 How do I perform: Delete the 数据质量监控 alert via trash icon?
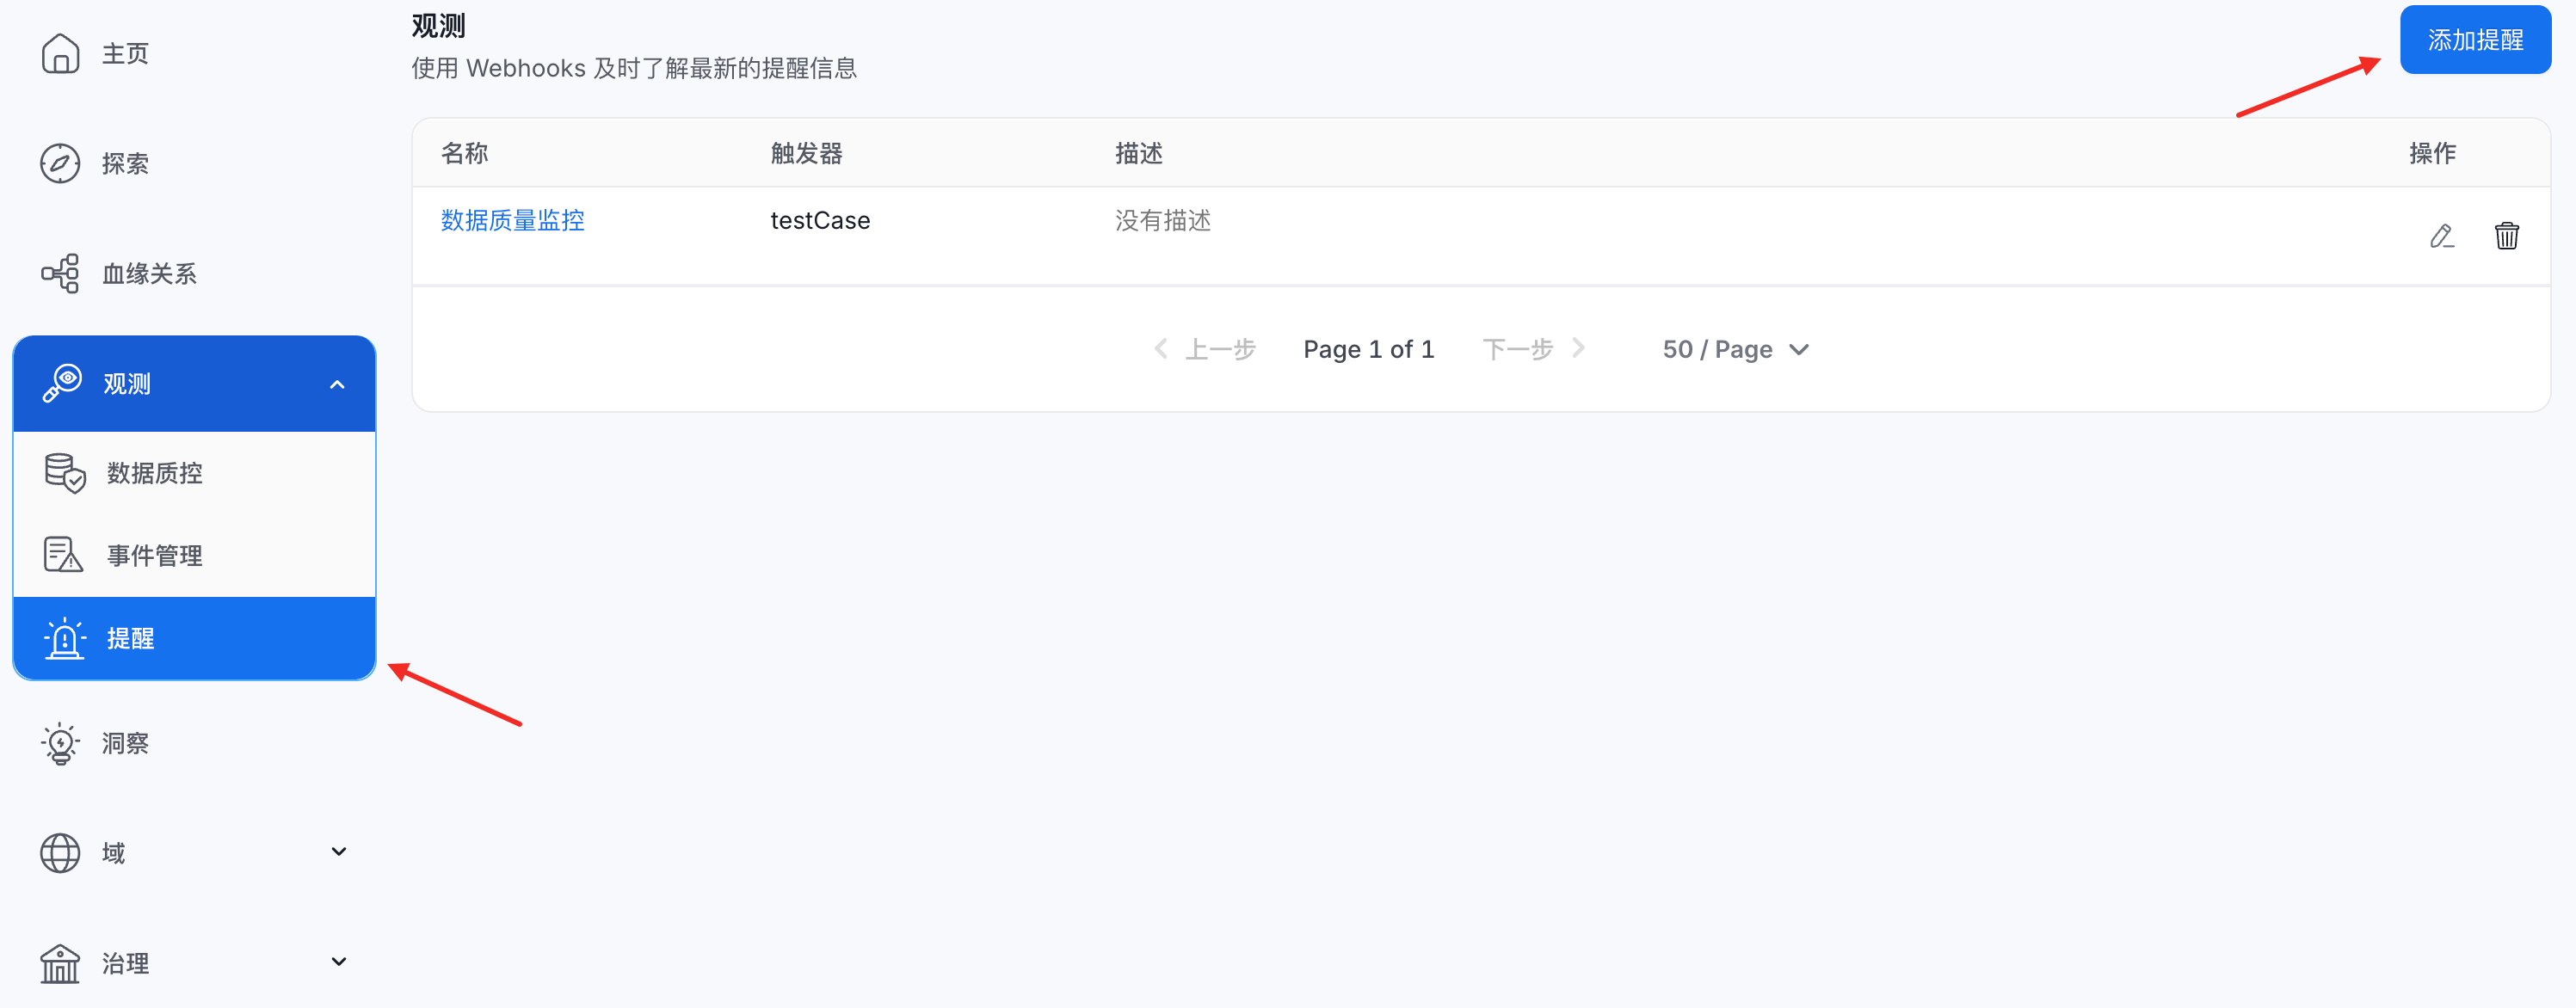(x=2506, y=236)
